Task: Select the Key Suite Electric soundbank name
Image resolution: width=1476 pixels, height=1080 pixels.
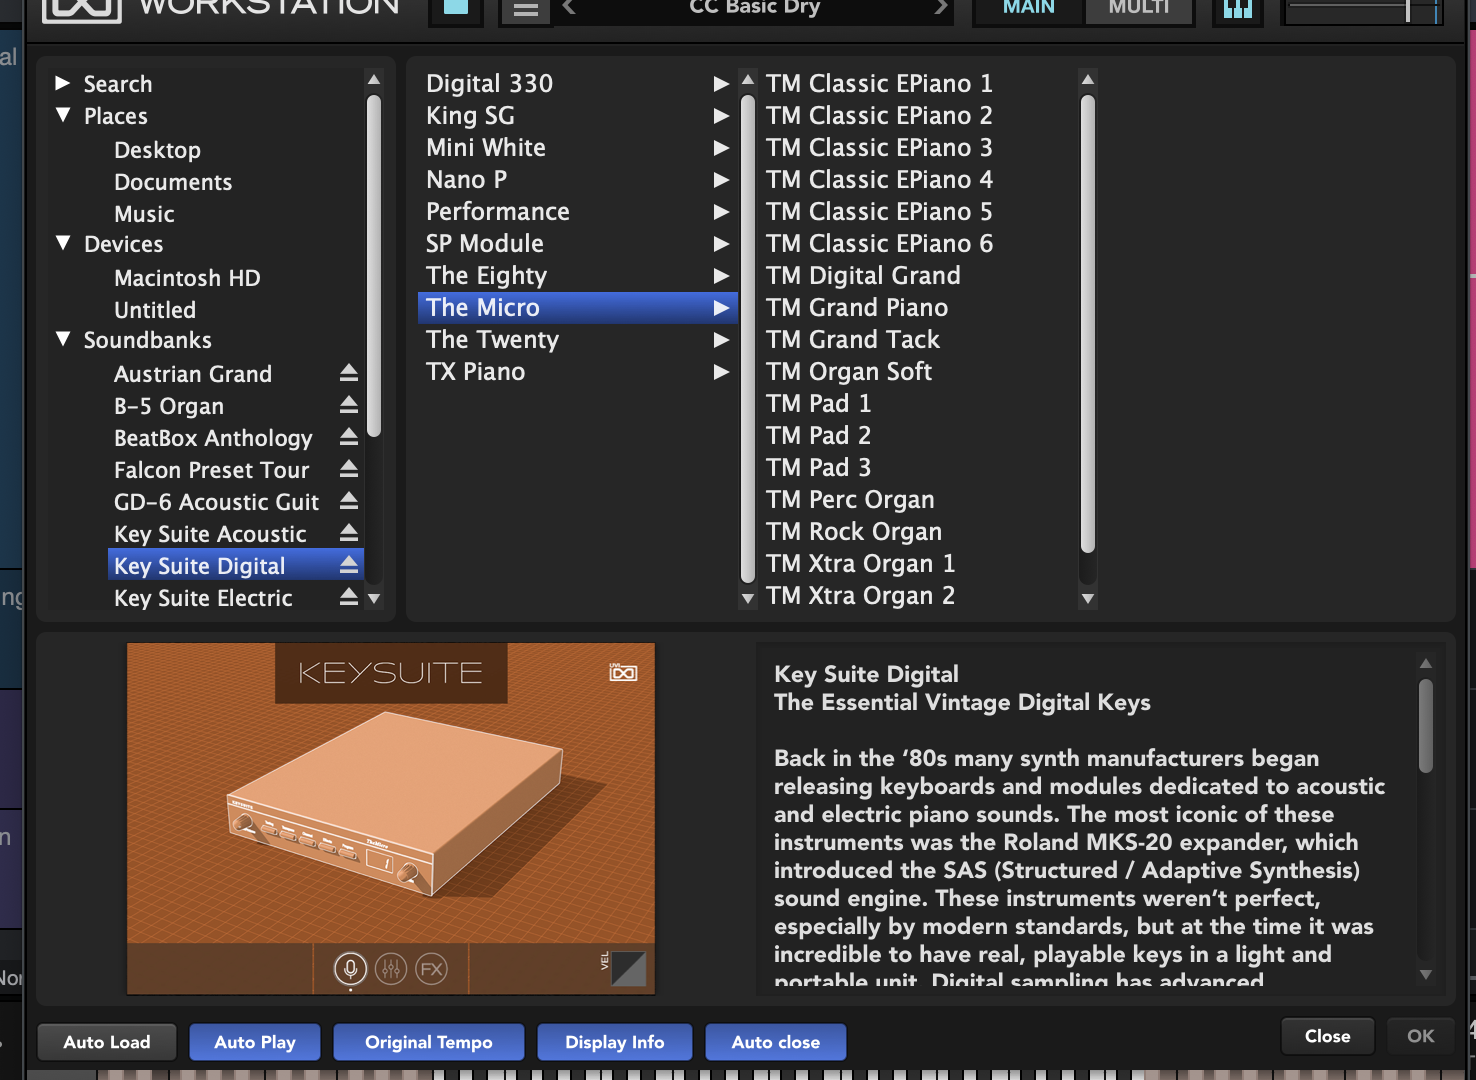Action: click(203, 598)
